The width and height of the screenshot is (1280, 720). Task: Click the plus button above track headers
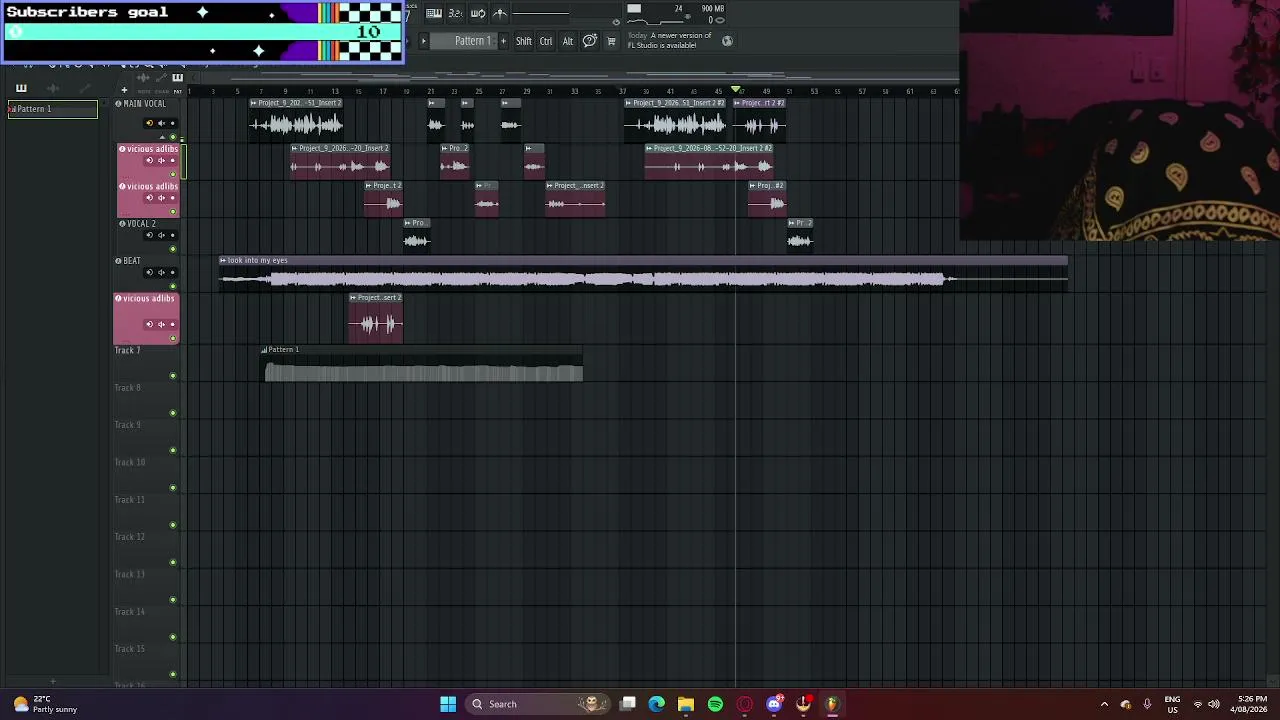[x=124, y=90]
